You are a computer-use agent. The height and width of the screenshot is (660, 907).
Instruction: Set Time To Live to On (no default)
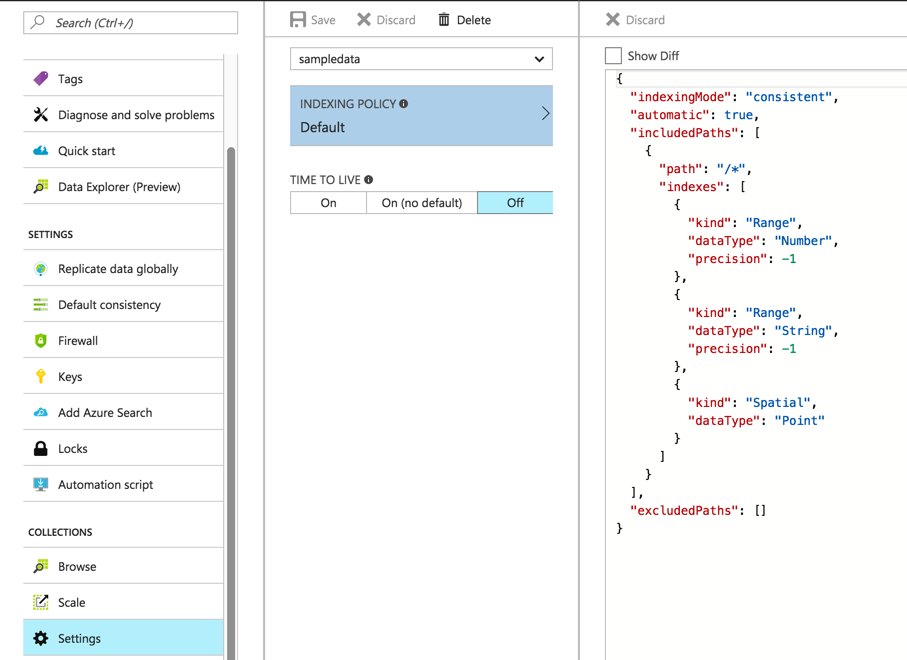(x=422, y=202)
